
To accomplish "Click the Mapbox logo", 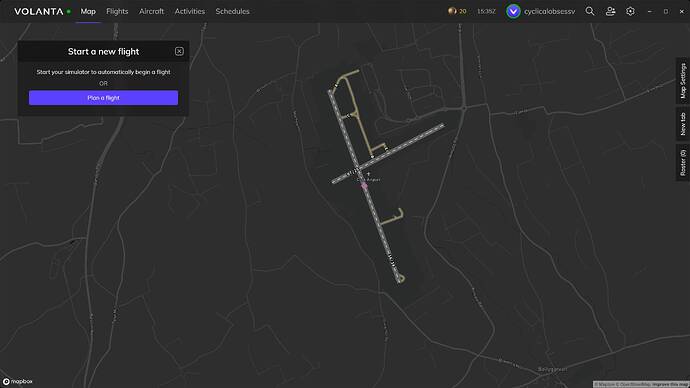I will (18, 381).
